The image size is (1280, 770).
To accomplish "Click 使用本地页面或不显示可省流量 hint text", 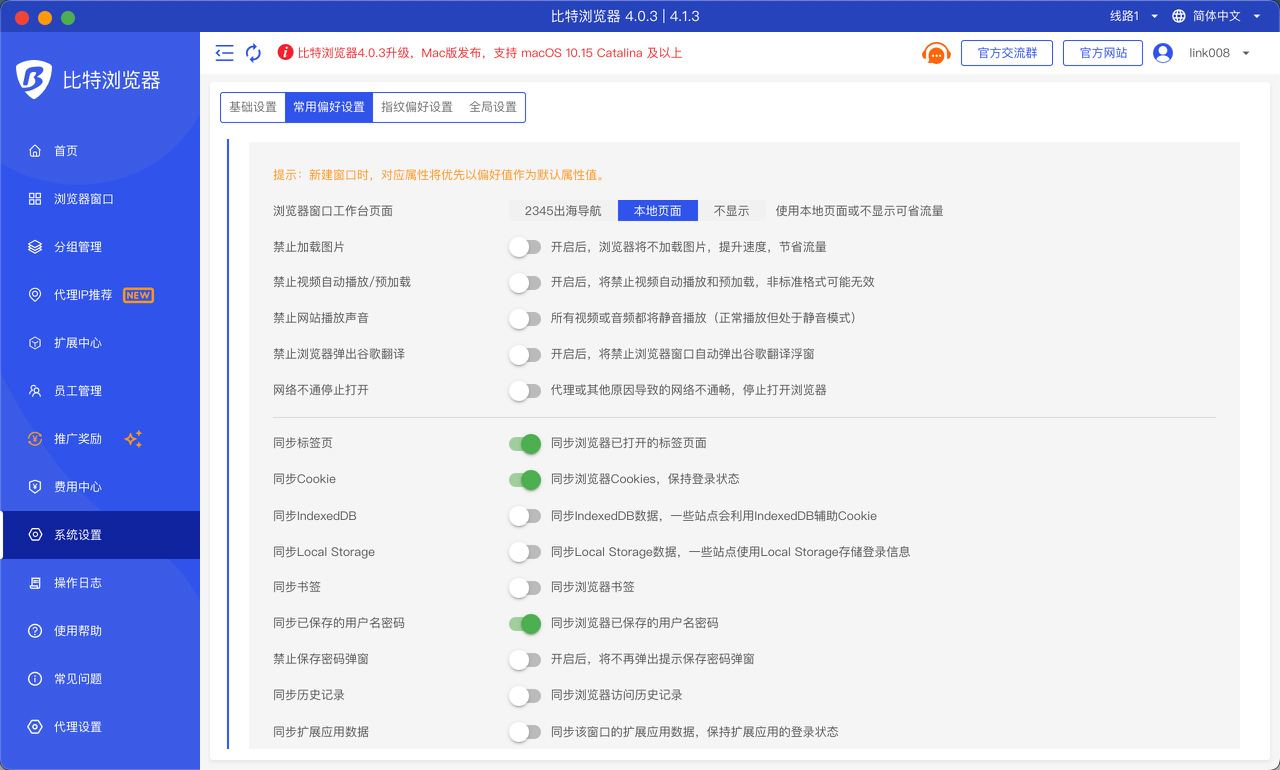I will [x=860, y=211].
